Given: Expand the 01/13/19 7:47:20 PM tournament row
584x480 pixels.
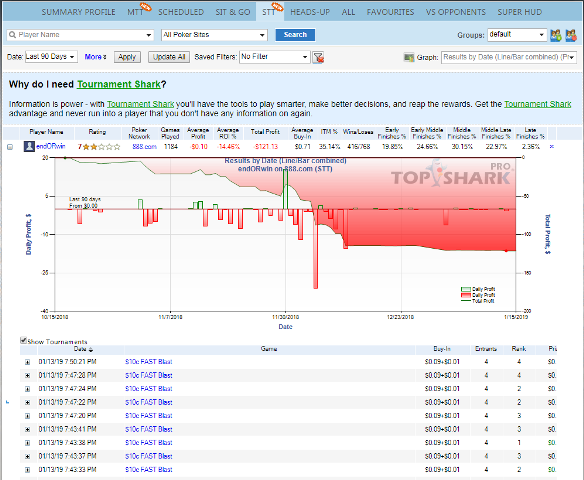Looking at the screenshot, I should [x=28, y=416].
